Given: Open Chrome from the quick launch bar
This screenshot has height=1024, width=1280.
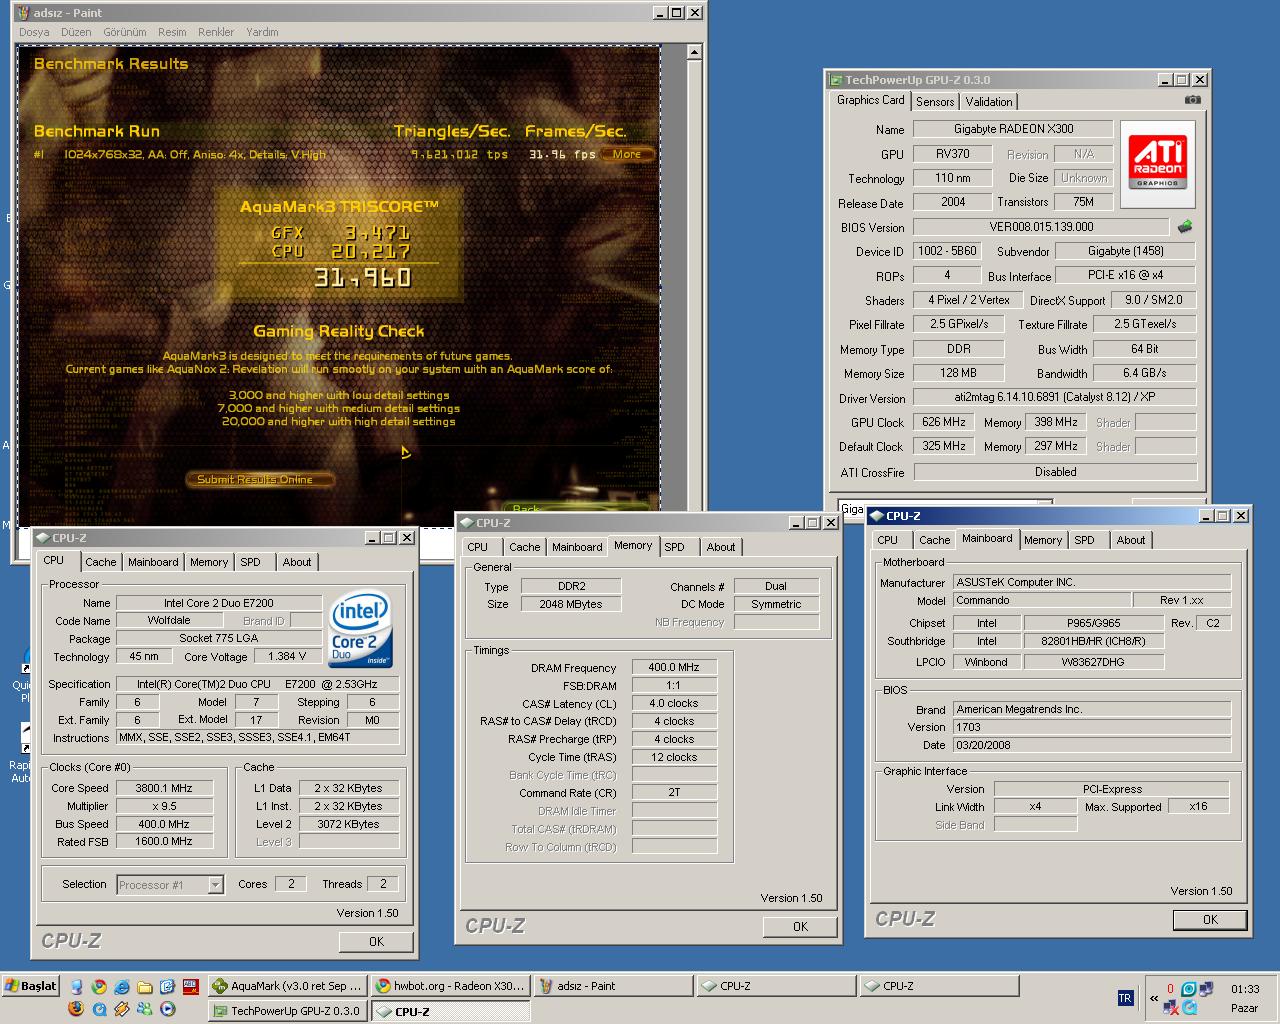Looking at the screenshot, I should [x=99, y=986].
